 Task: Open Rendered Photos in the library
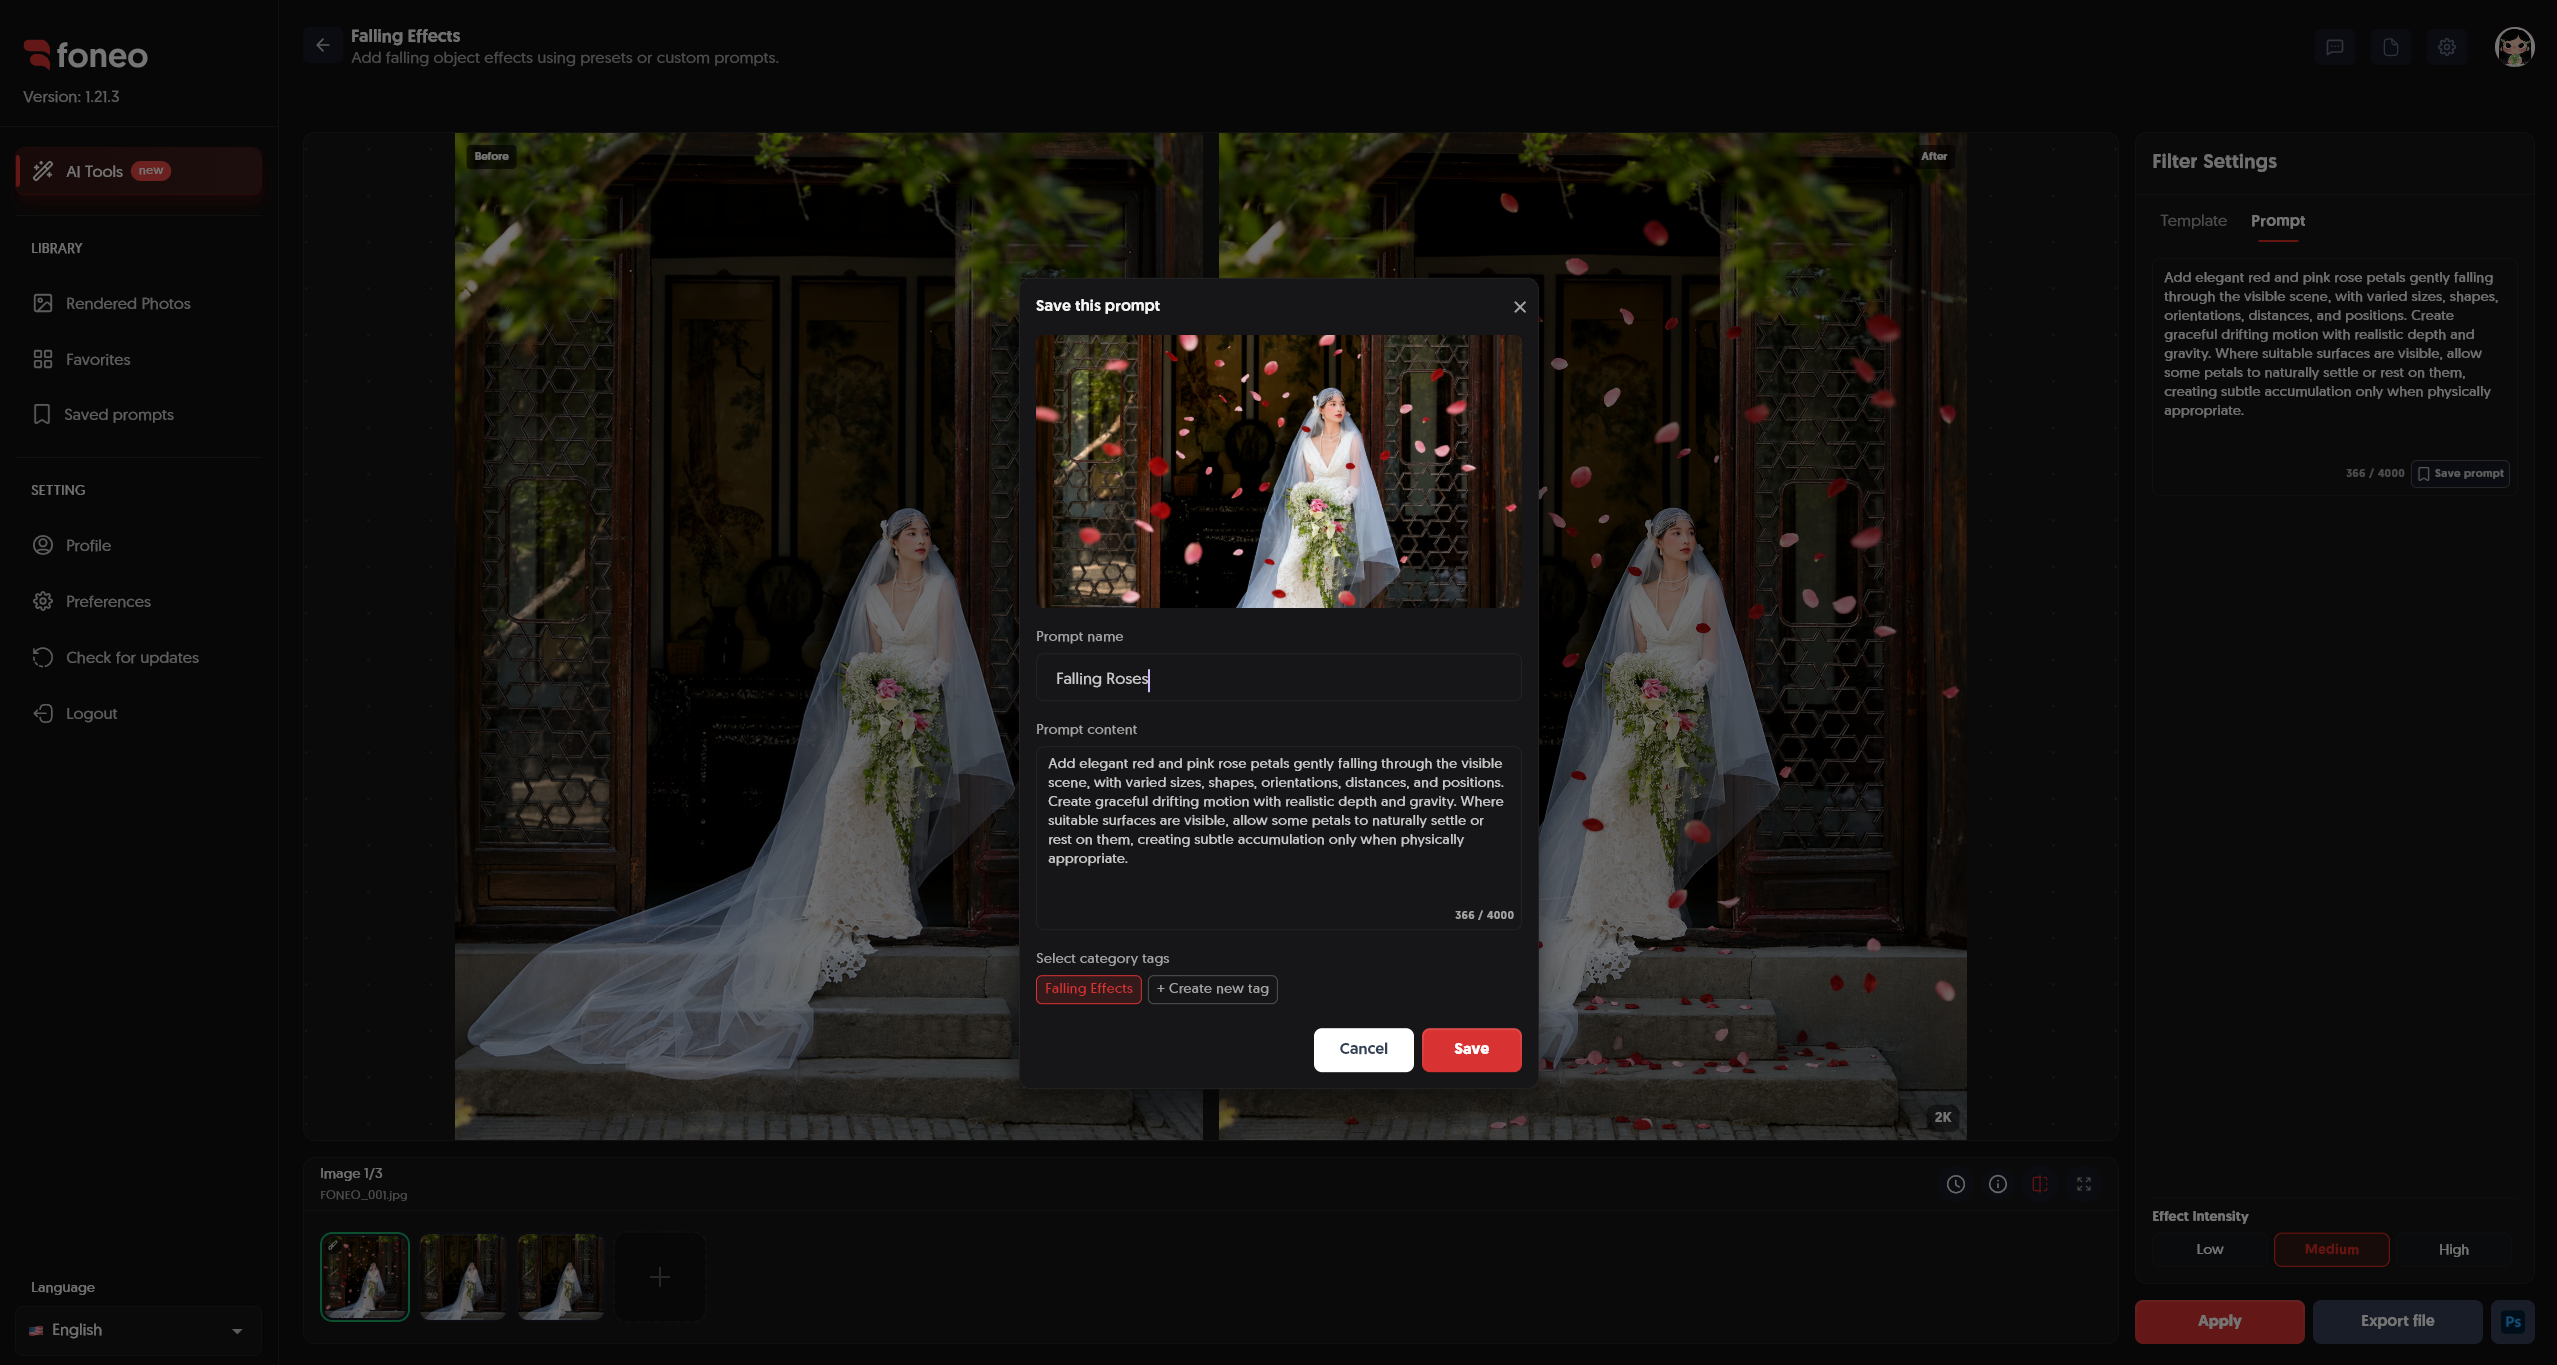[138, 303]
